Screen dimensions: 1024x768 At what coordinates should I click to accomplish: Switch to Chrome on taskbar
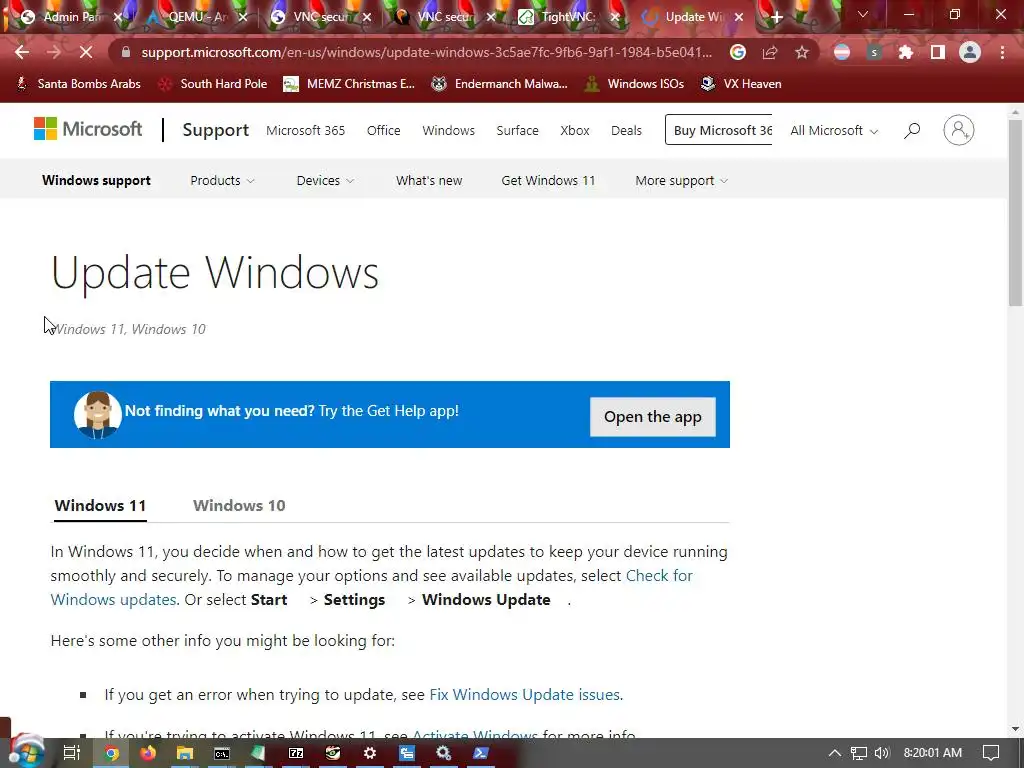point(112,753)
